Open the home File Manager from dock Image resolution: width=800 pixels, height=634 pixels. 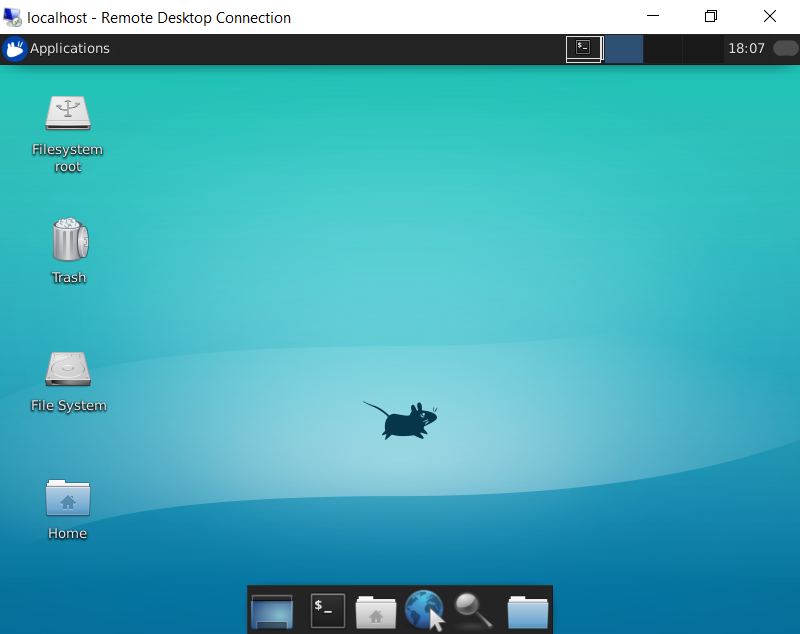click(376, 611)
